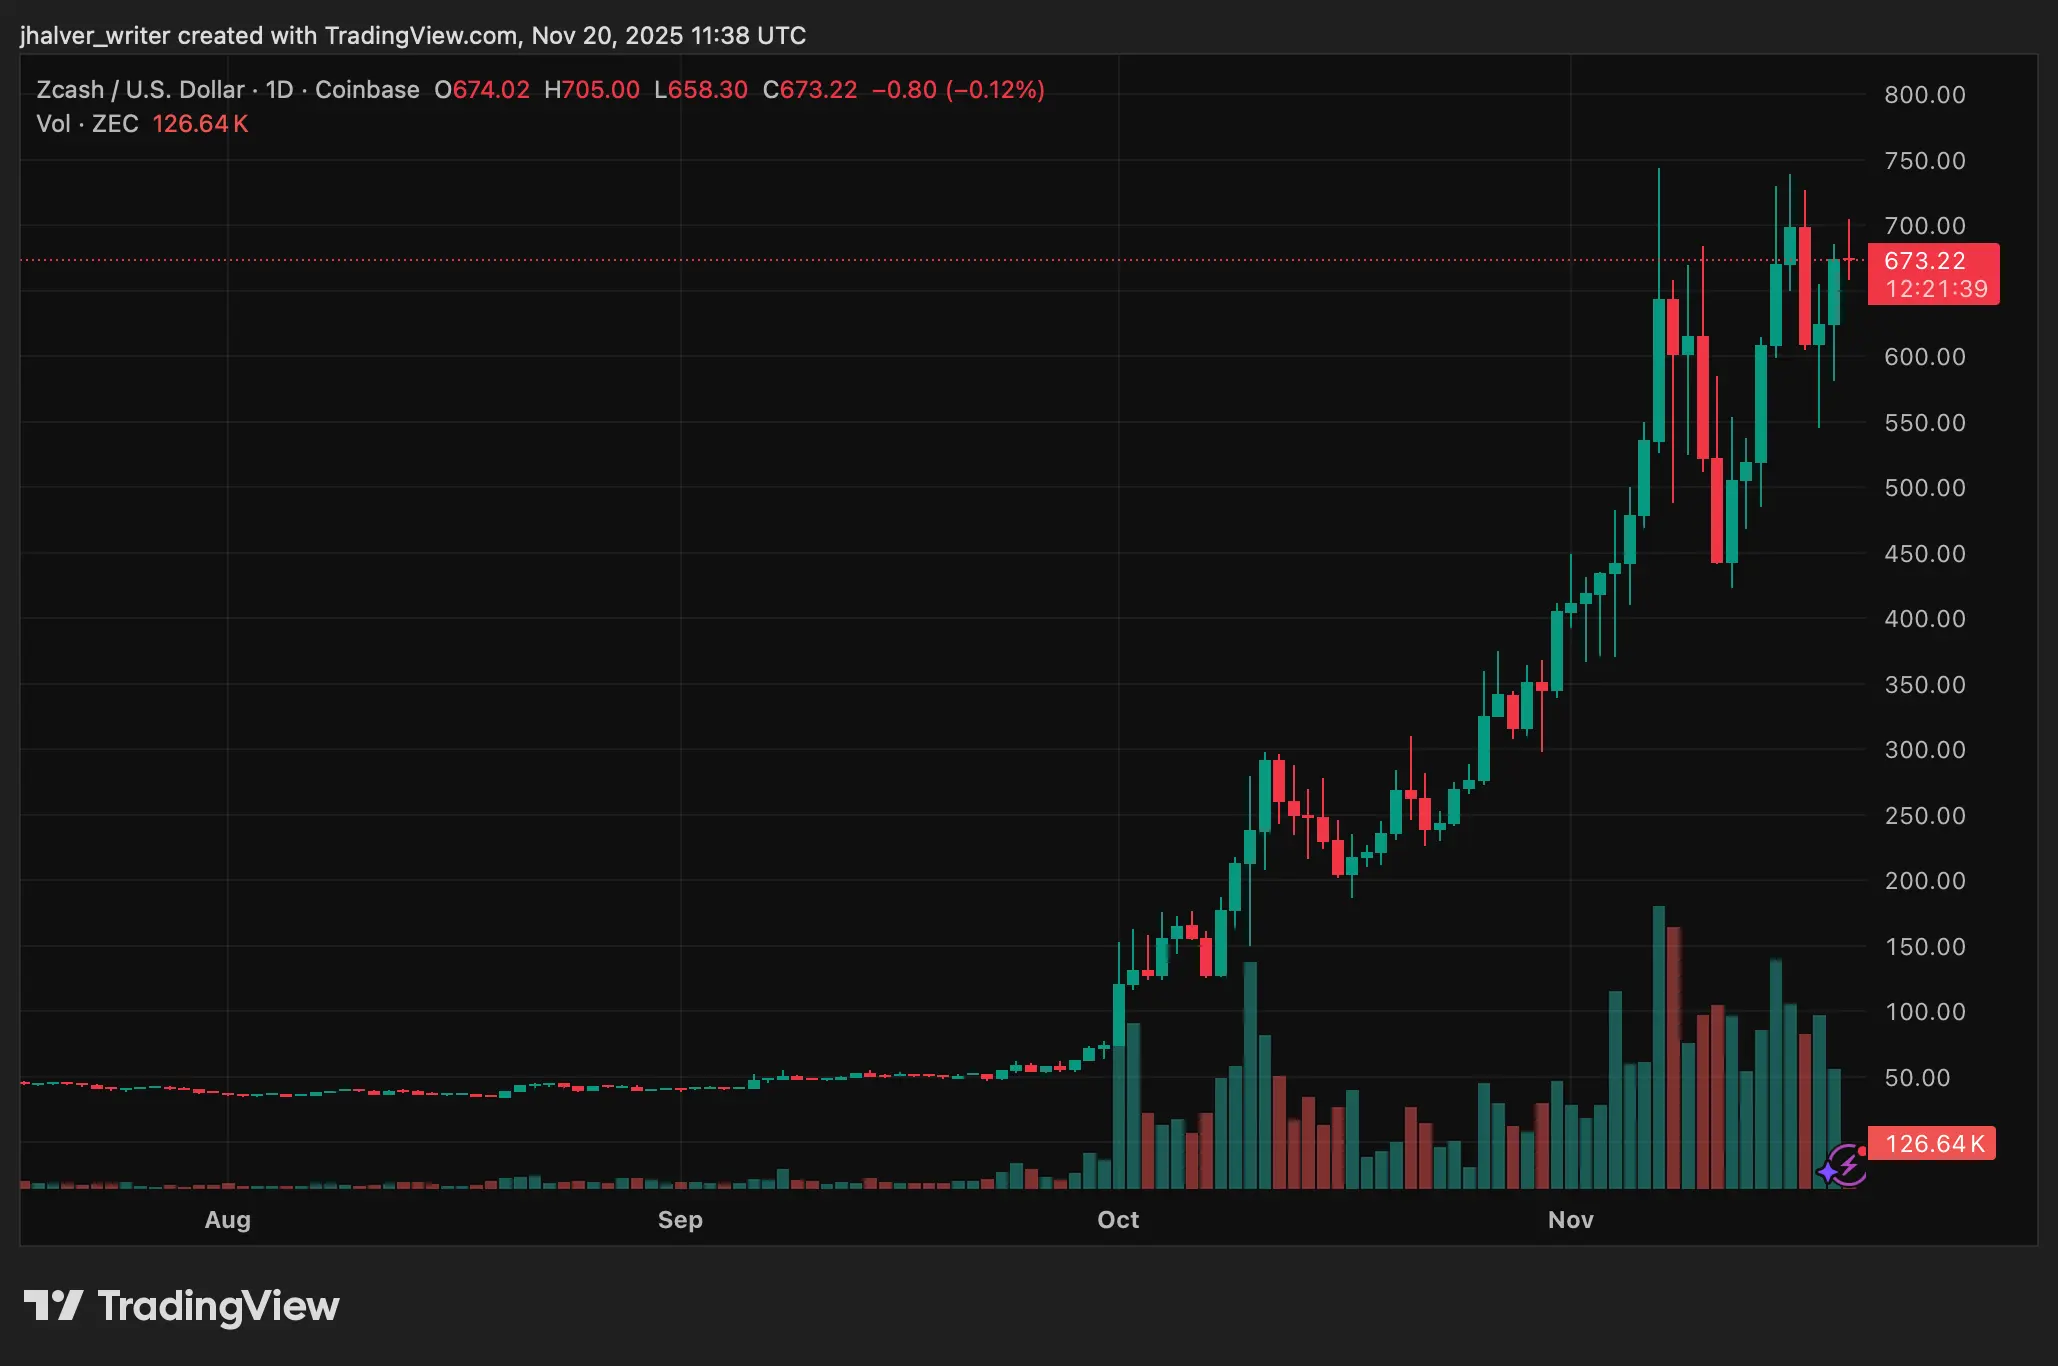
Task: Click the H705.00 high value in the legend
Action: tap(592, 89)
